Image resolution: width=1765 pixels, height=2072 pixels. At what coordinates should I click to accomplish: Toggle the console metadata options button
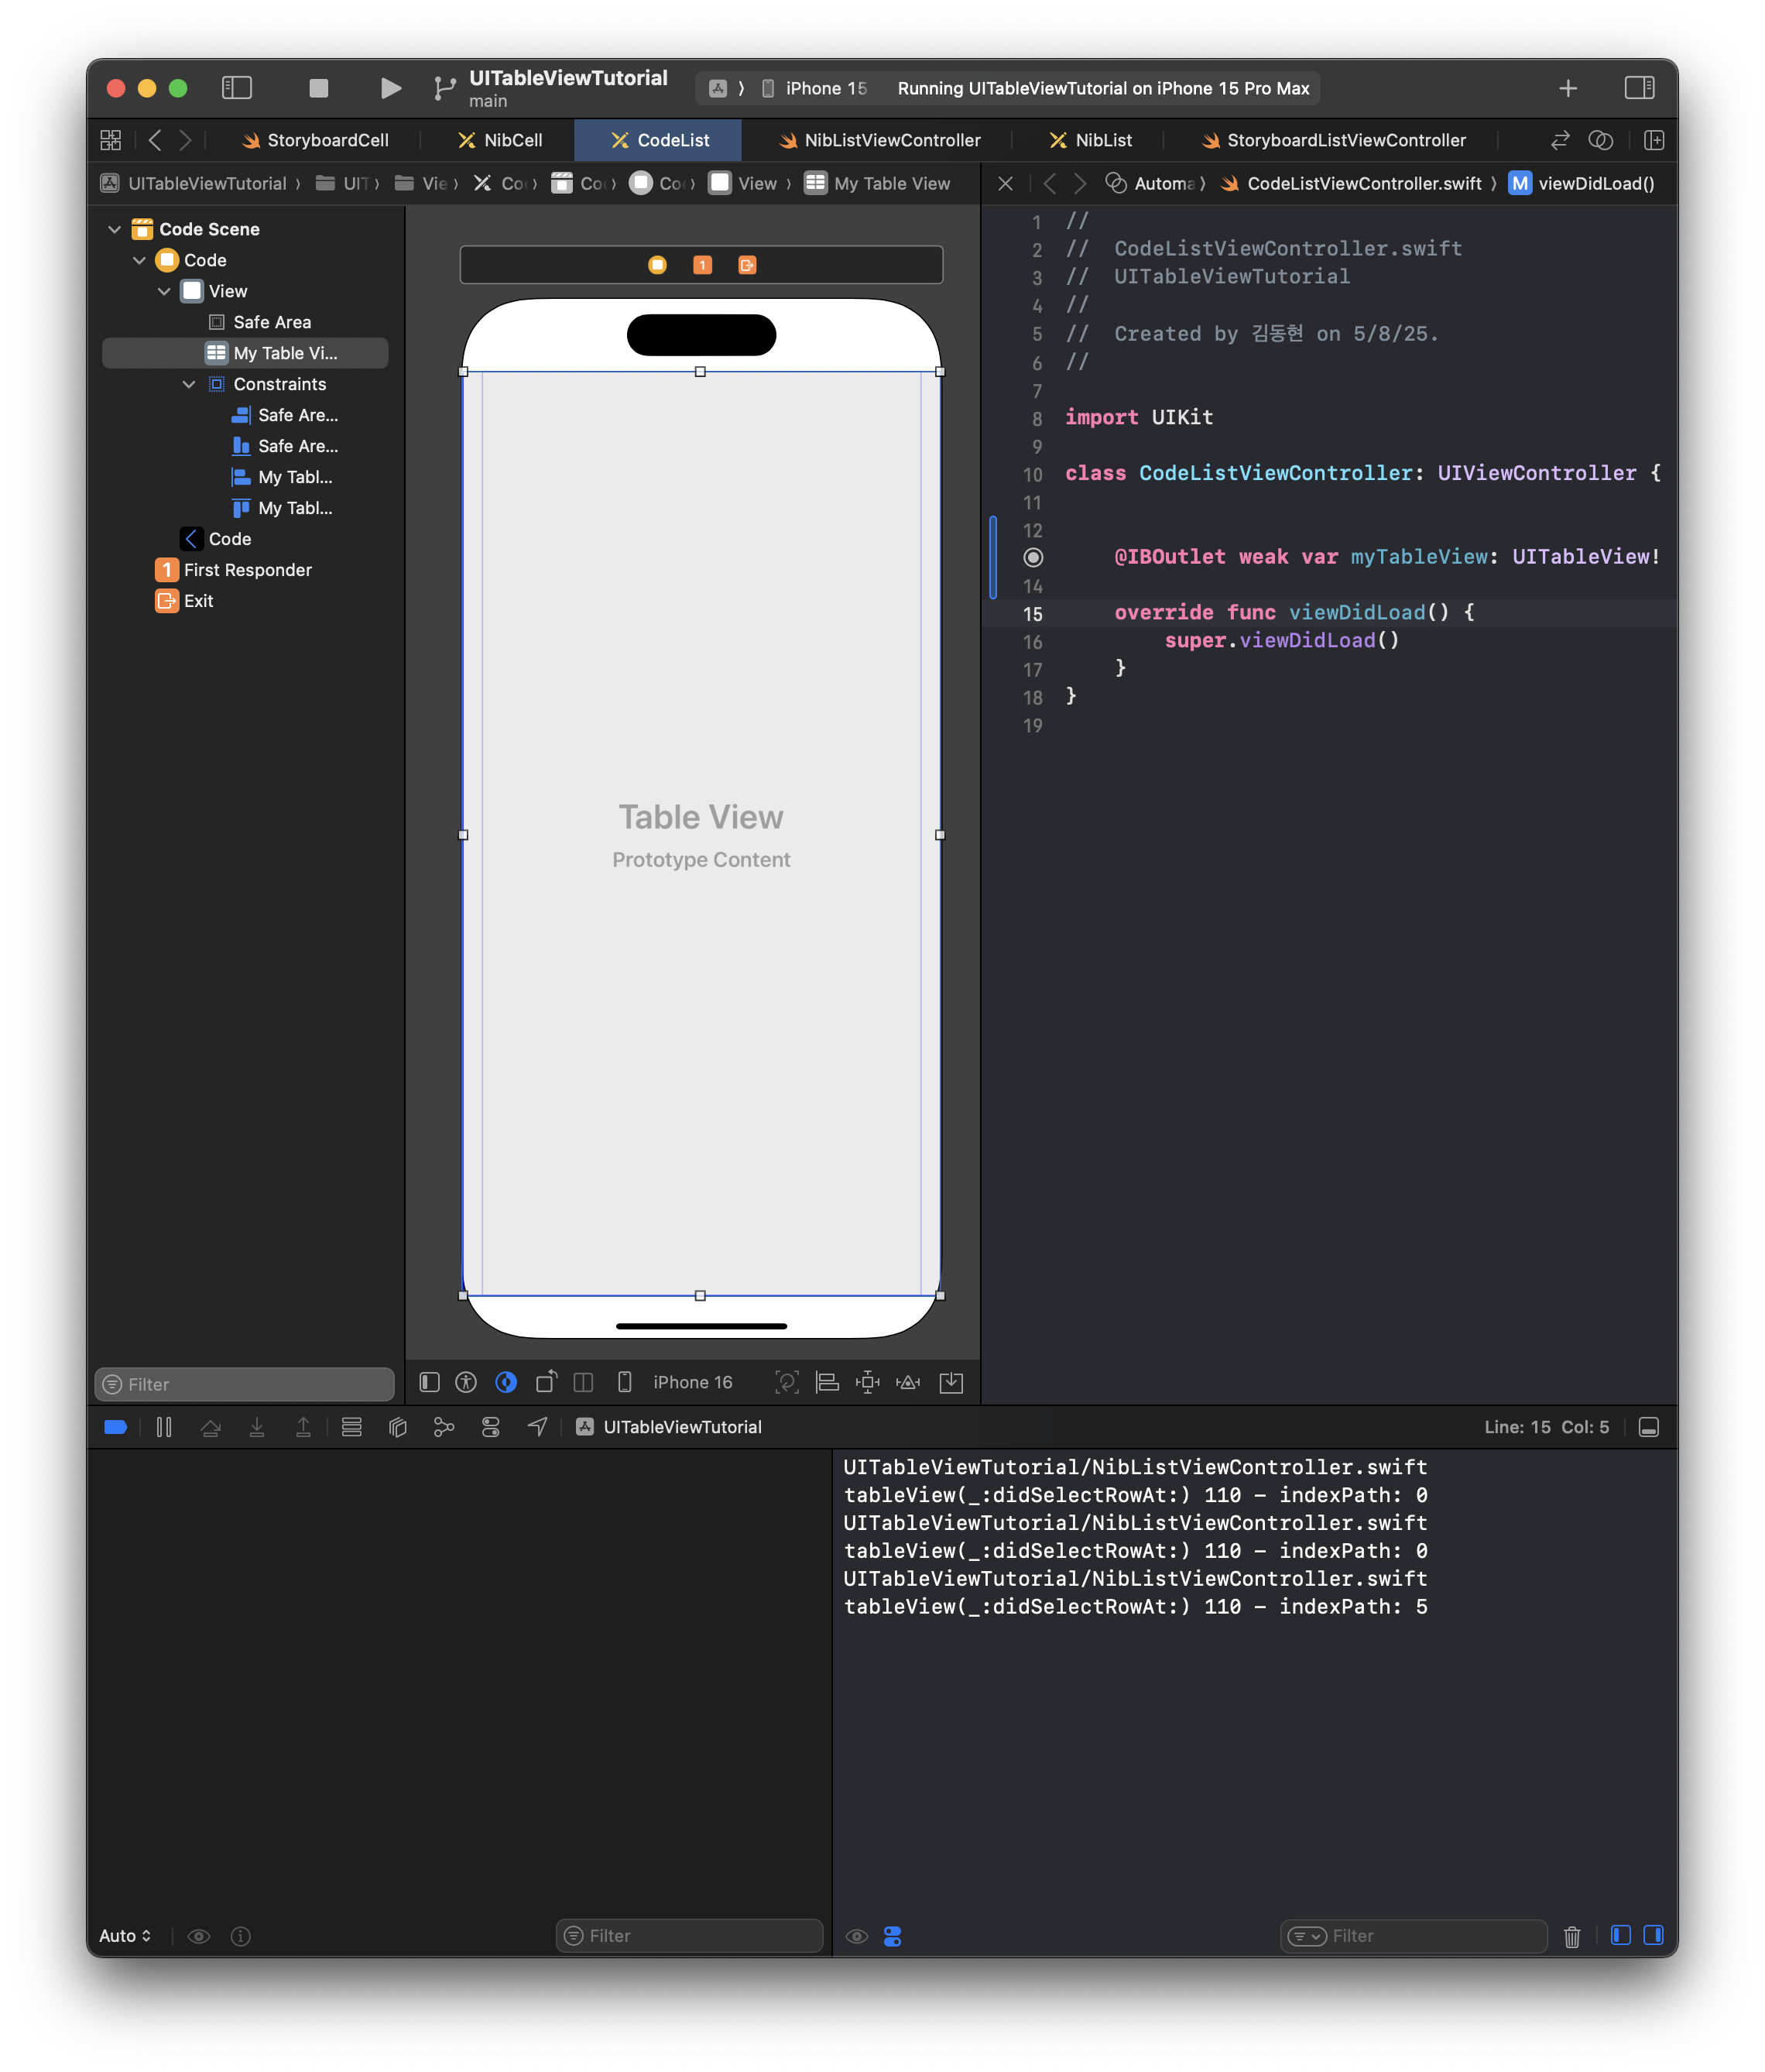pyautogui.click(x=892, y=1936)
